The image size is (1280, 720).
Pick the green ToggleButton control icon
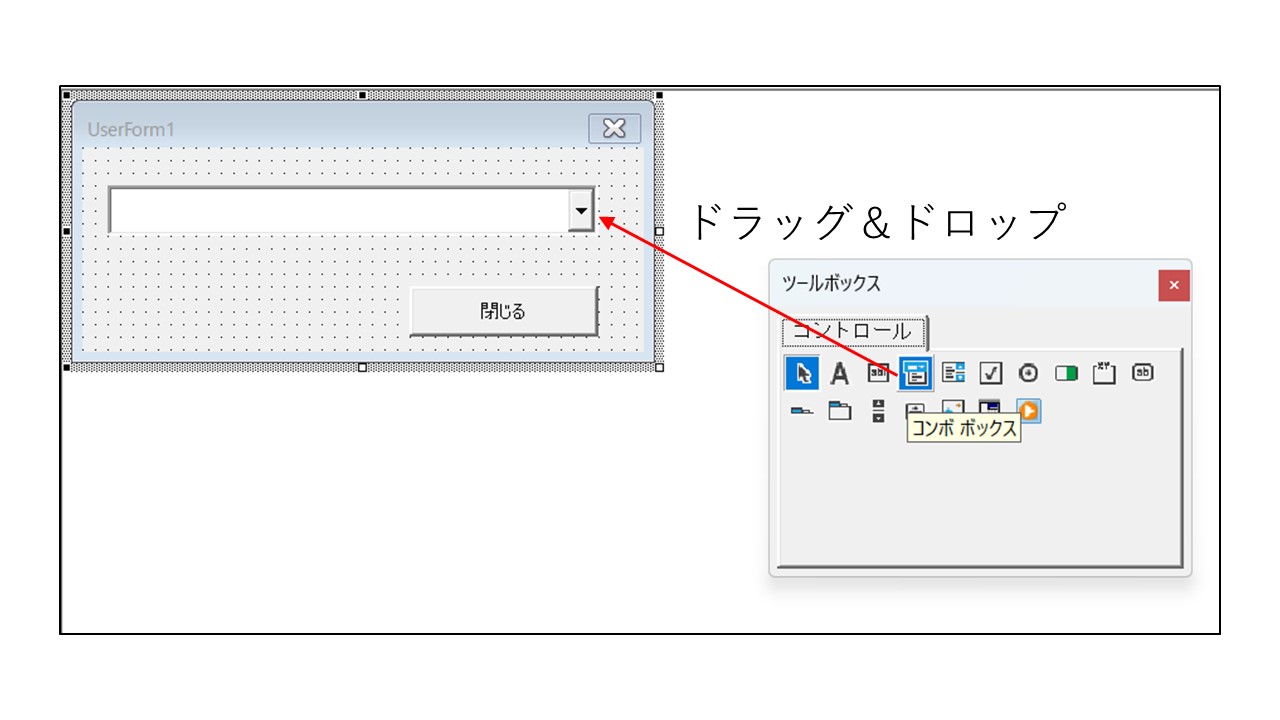pos(1066,373)
